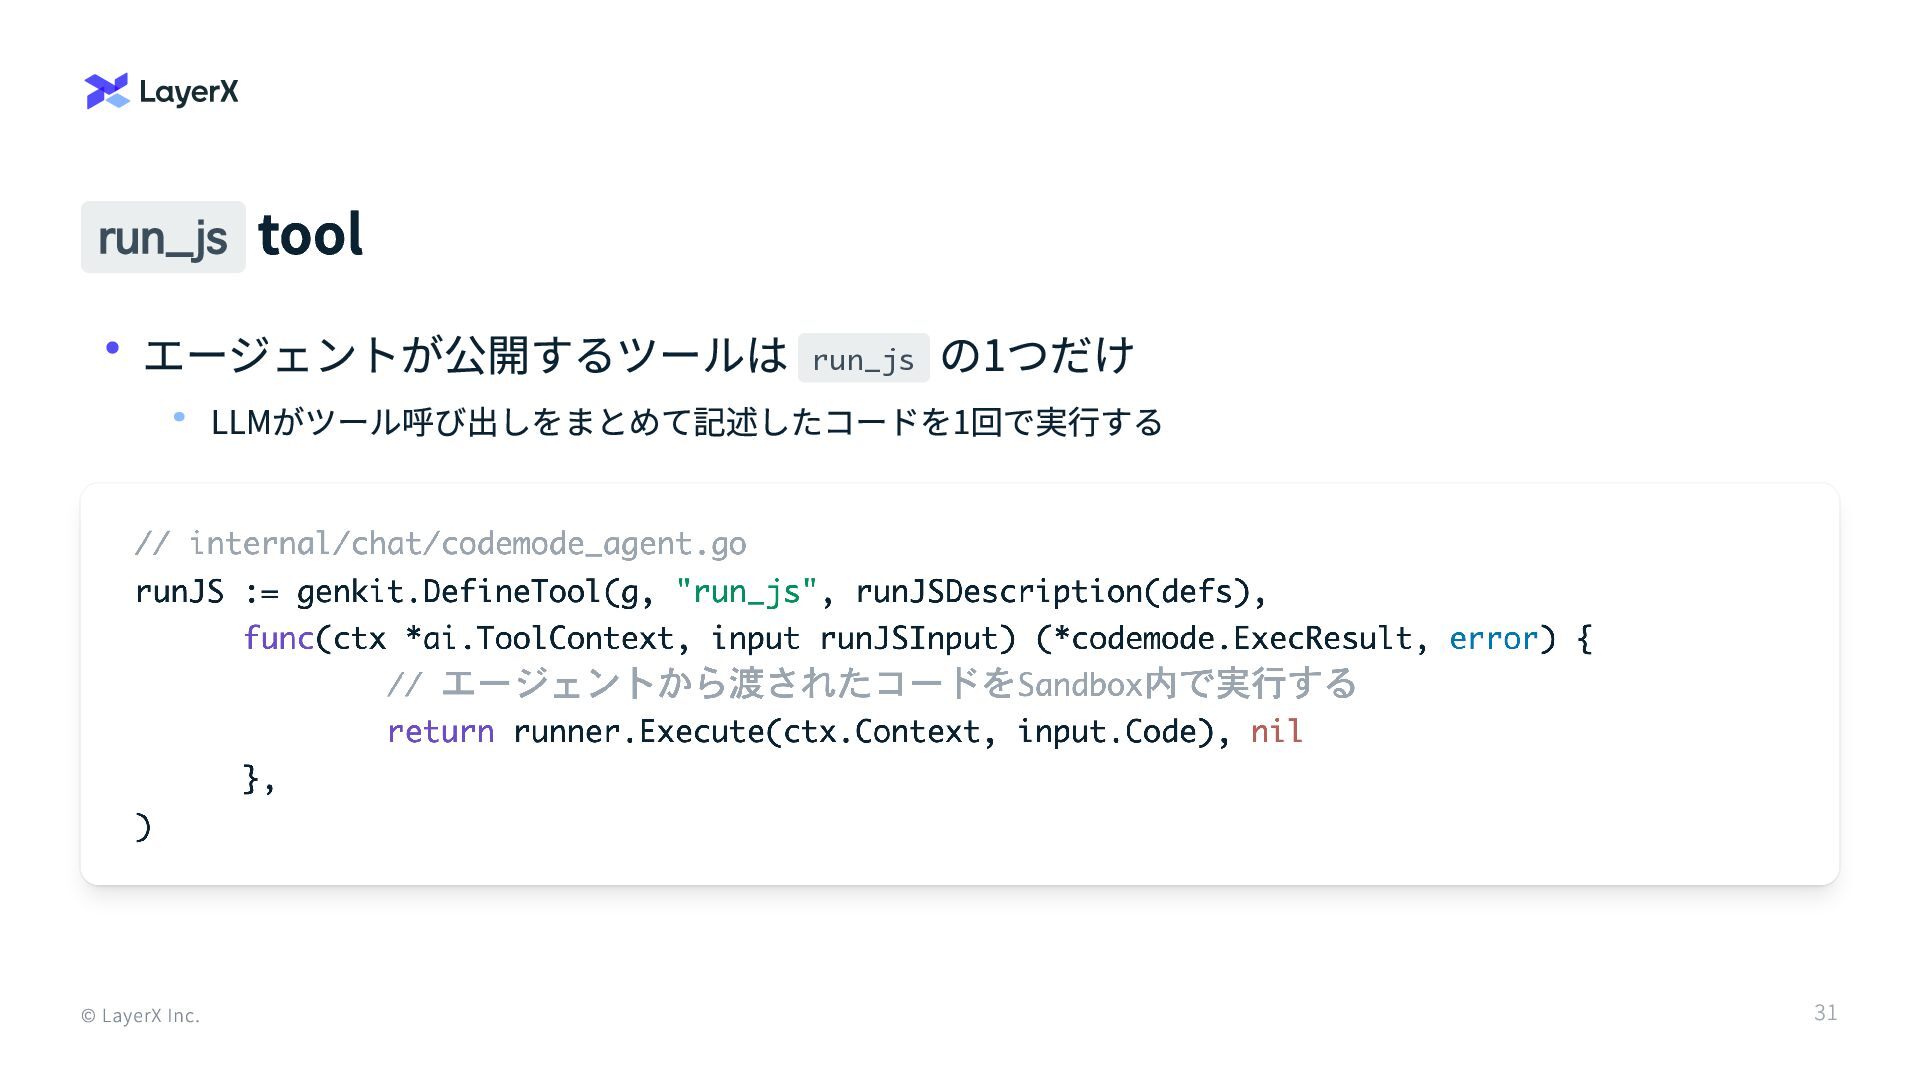This screenshot has height=1080, width=1920.
Task: Click the slide page number 31
Action: coord(1825,1013)
